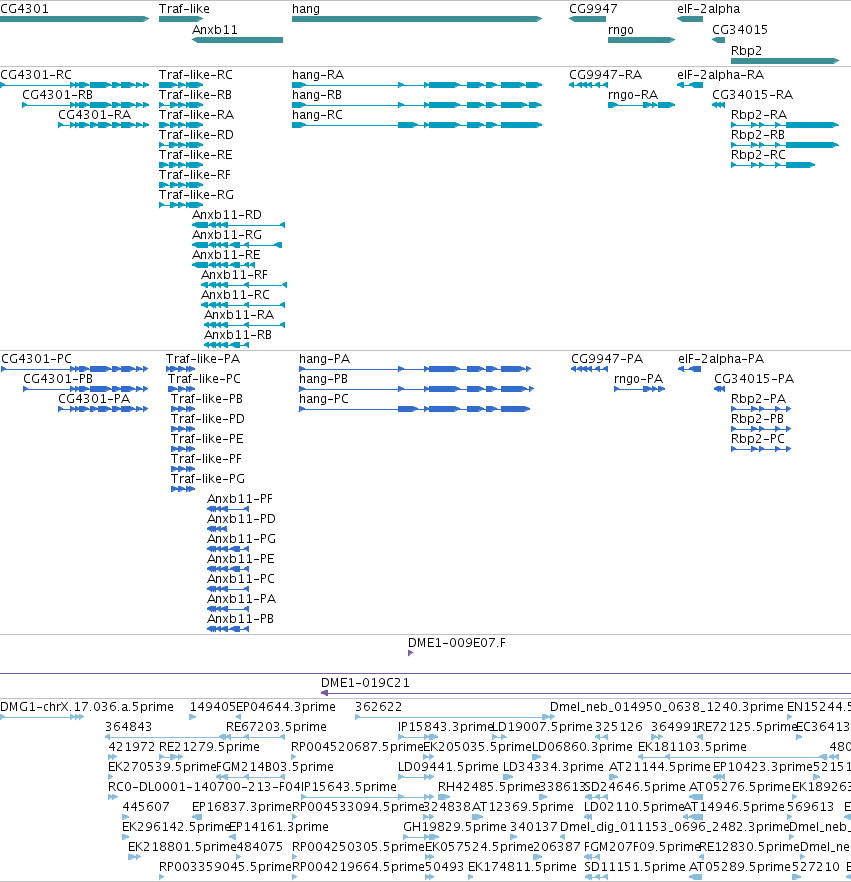Select protein Anxb11-PF label
Screen dimensions: 851x882
click(x=240, y=499)
